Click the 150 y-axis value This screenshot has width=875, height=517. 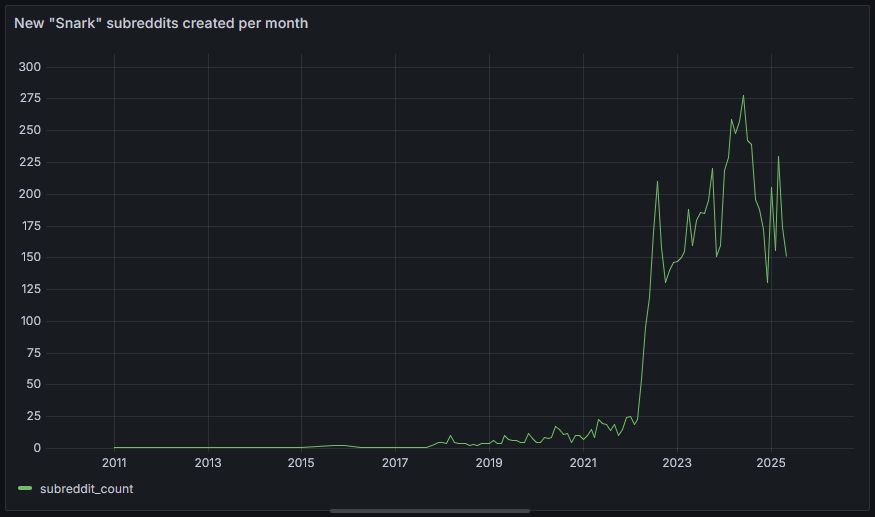tap(30, 257)
